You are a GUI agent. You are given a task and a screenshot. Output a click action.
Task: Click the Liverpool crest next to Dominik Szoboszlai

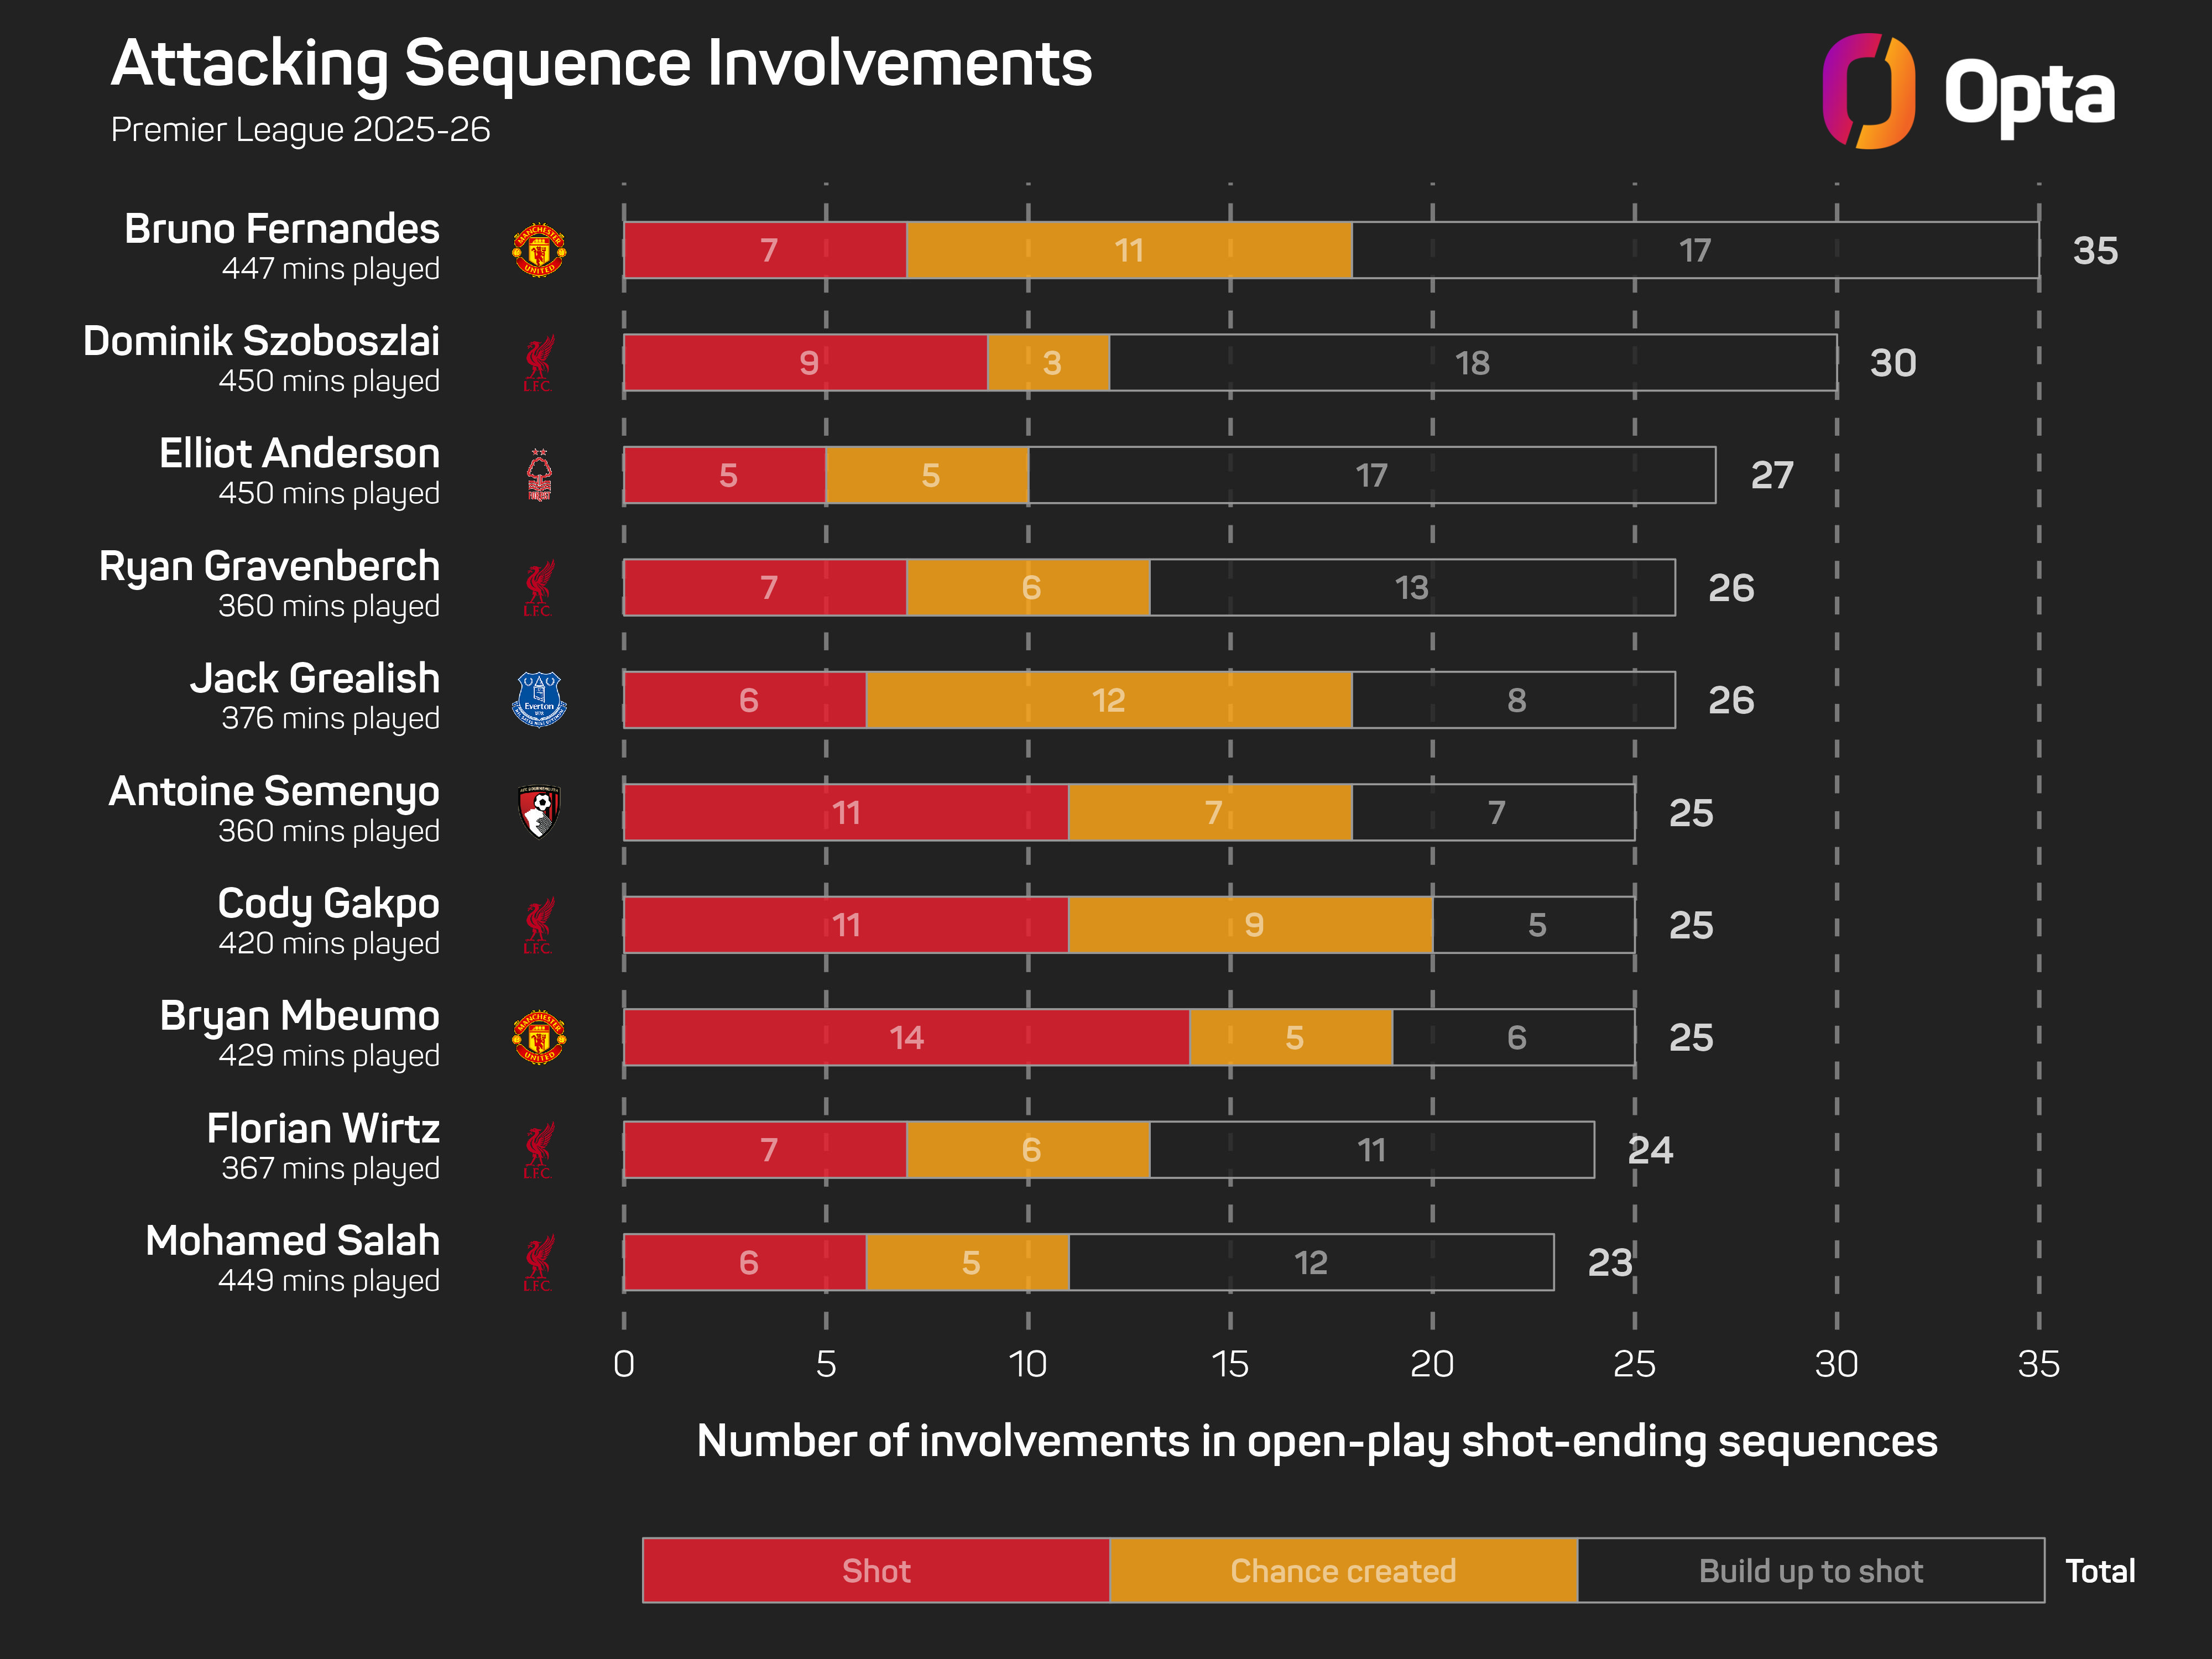pyautogui.click(x=539, y=363)
